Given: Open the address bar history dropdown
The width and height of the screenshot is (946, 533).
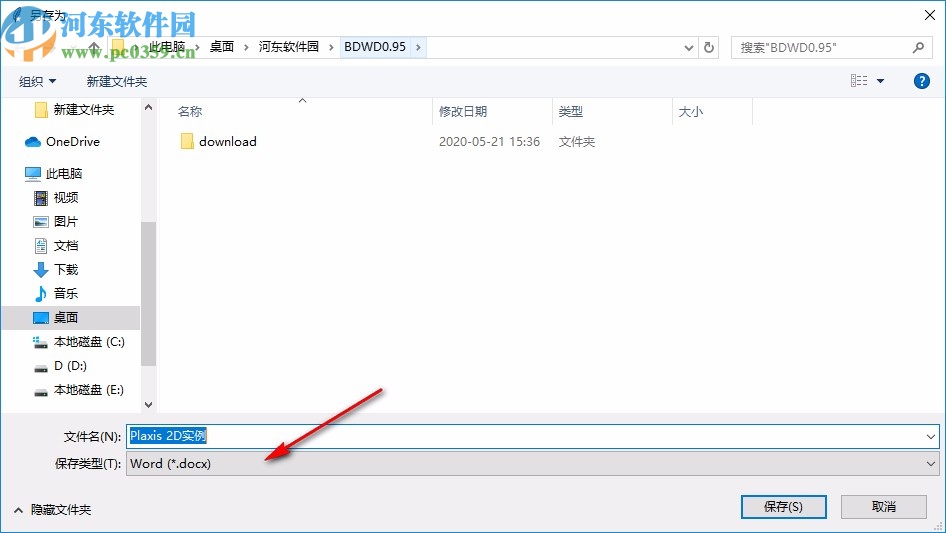Looking at the screenshot, I should (688, 48).
